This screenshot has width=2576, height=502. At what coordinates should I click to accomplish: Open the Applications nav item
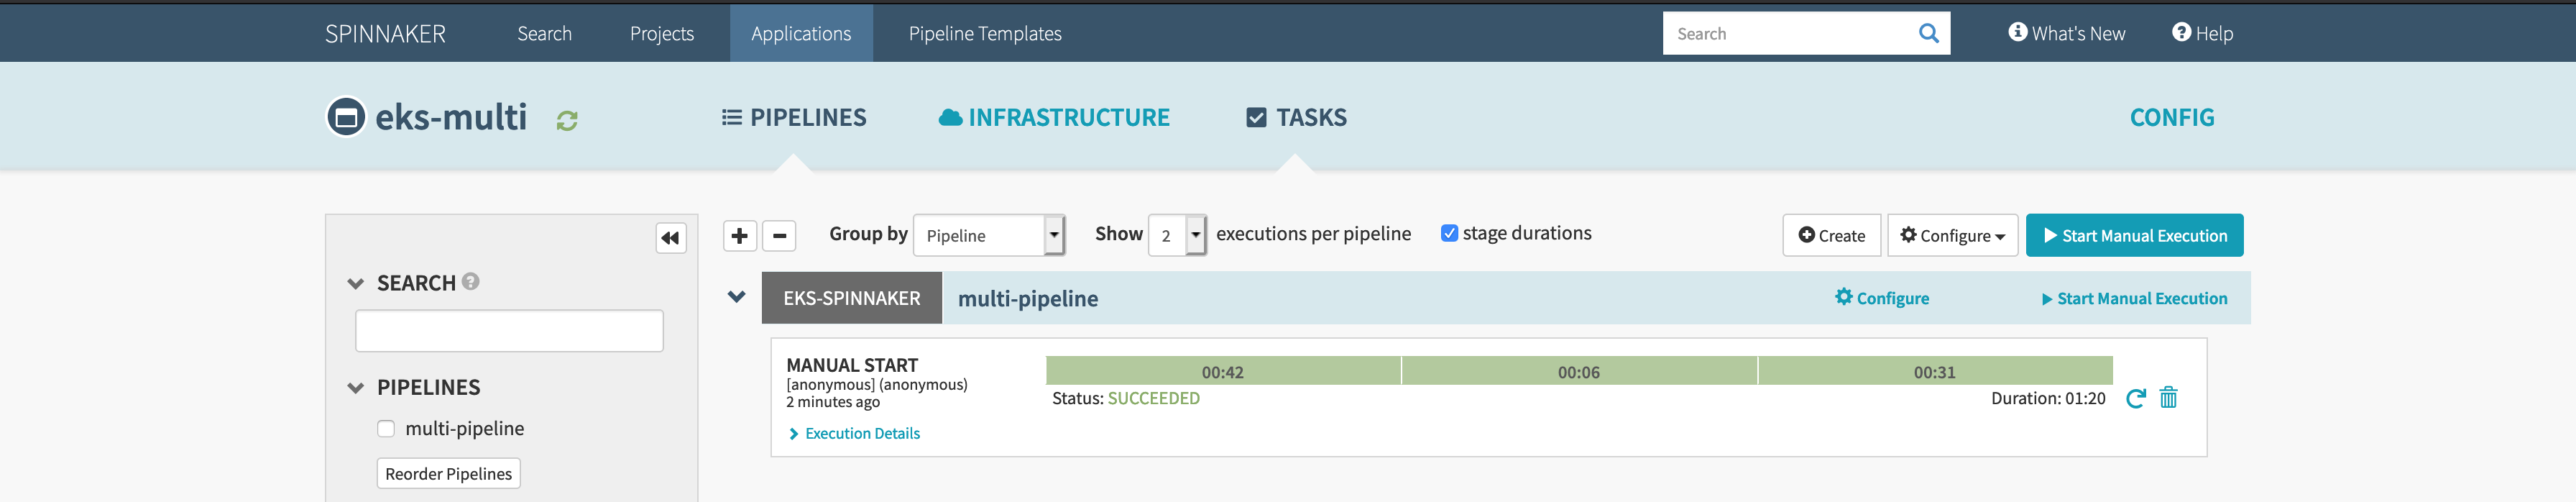[801, 33]
